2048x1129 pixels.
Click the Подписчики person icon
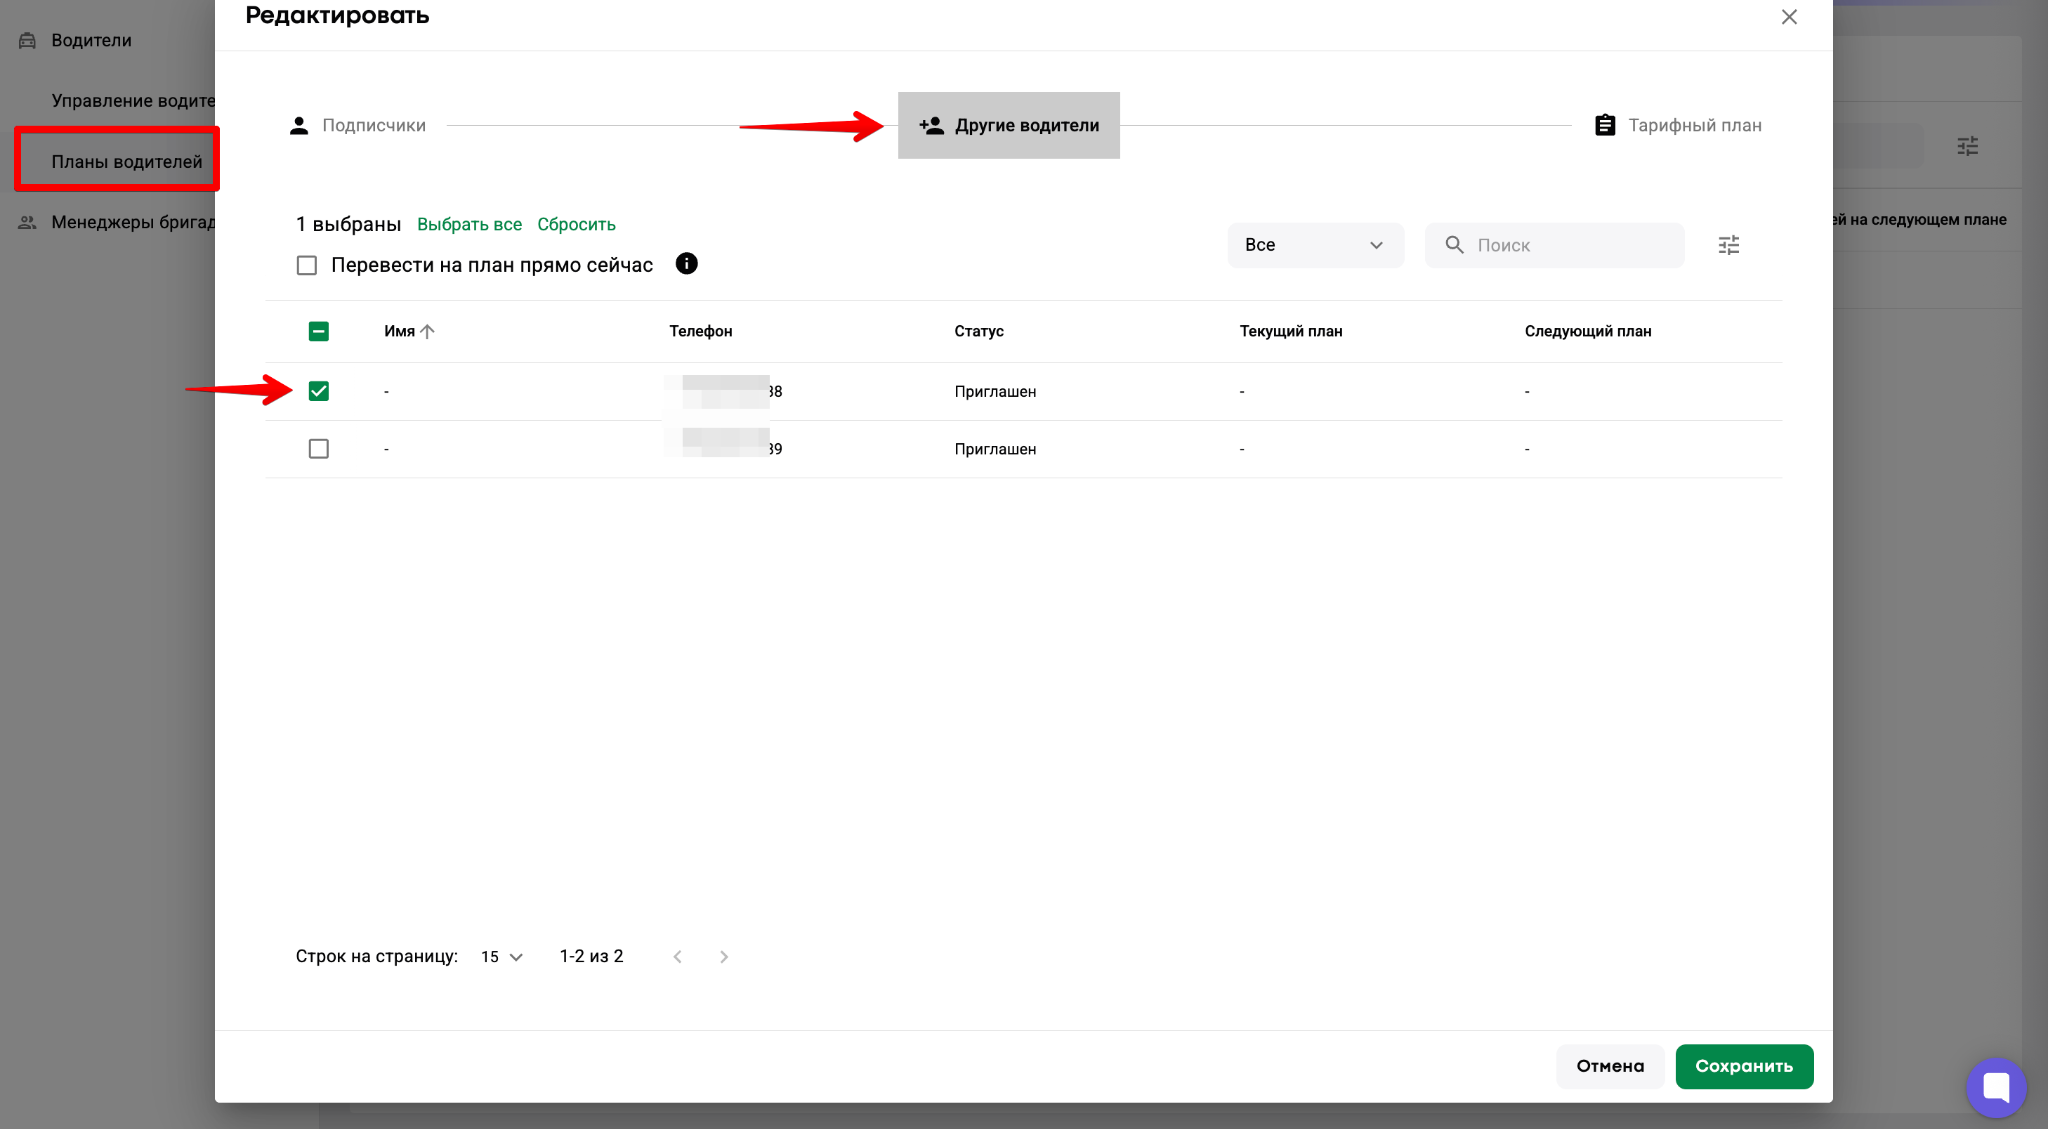point(299,125)
